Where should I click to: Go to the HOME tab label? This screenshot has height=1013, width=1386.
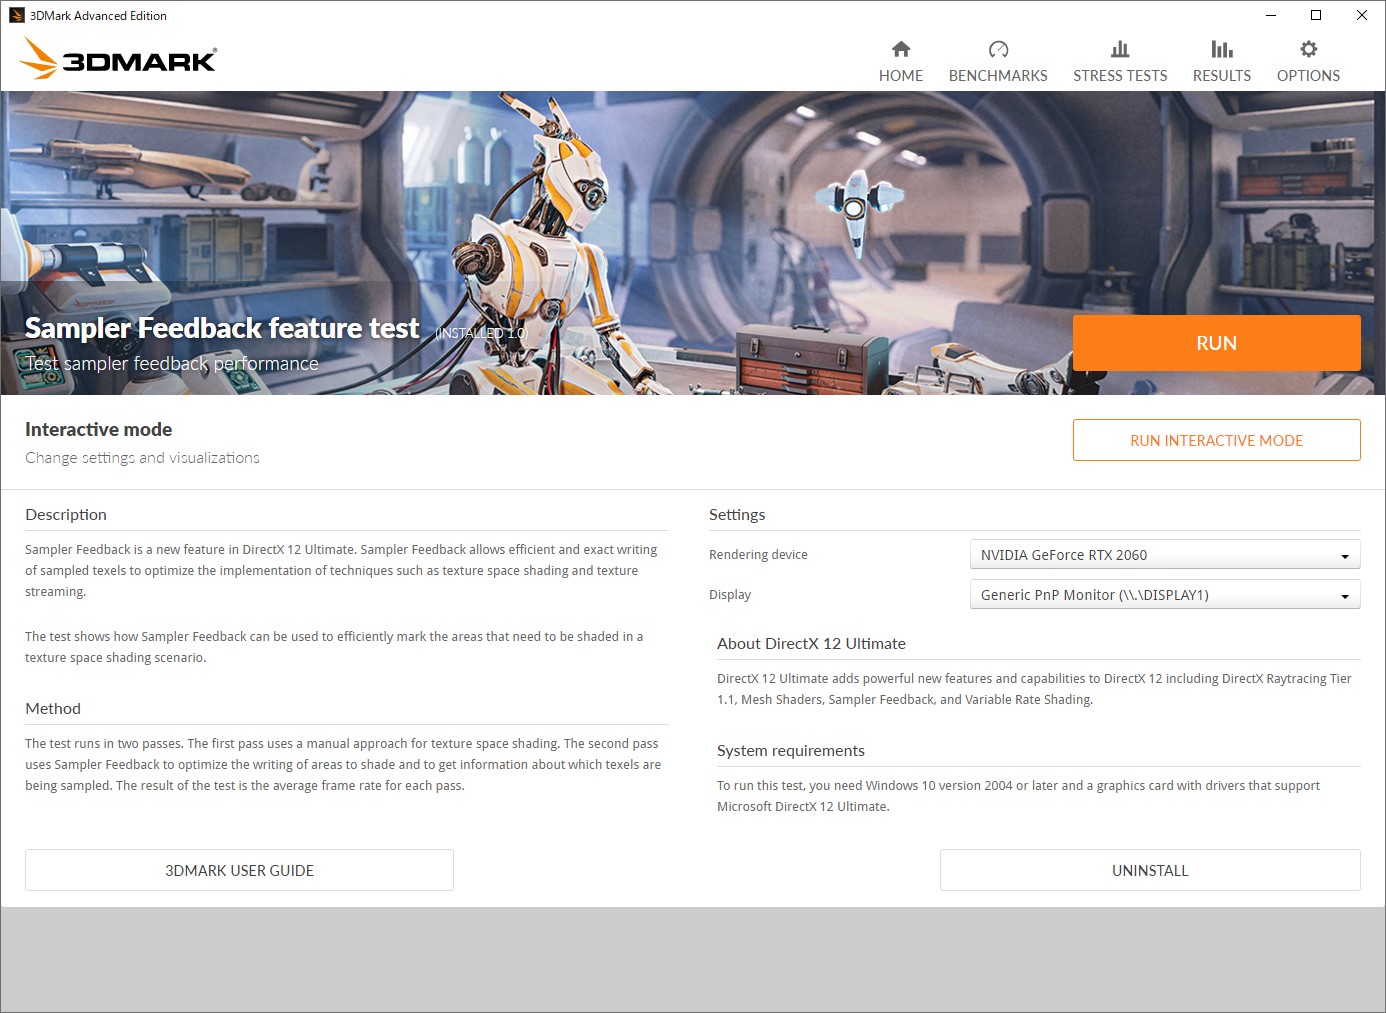tap(901, 76)
